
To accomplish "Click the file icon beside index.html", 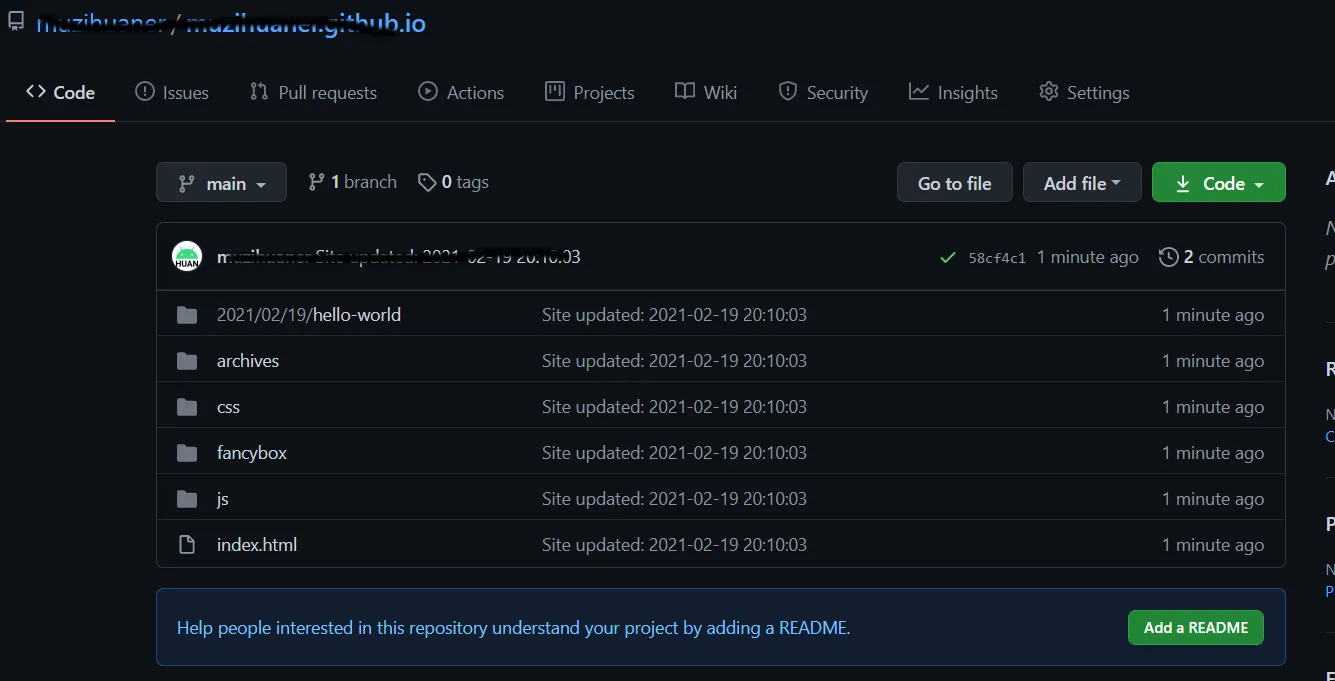I will tap(187, 545).
